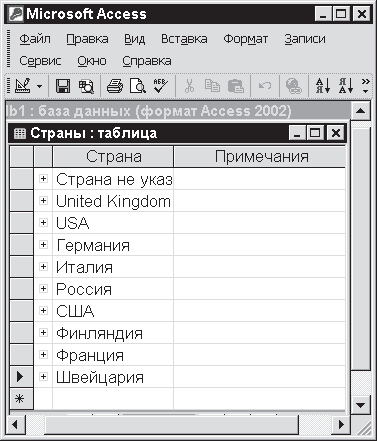Switch to Design view icon
Viewport: 377px width, 441px height.
[23, 86]
